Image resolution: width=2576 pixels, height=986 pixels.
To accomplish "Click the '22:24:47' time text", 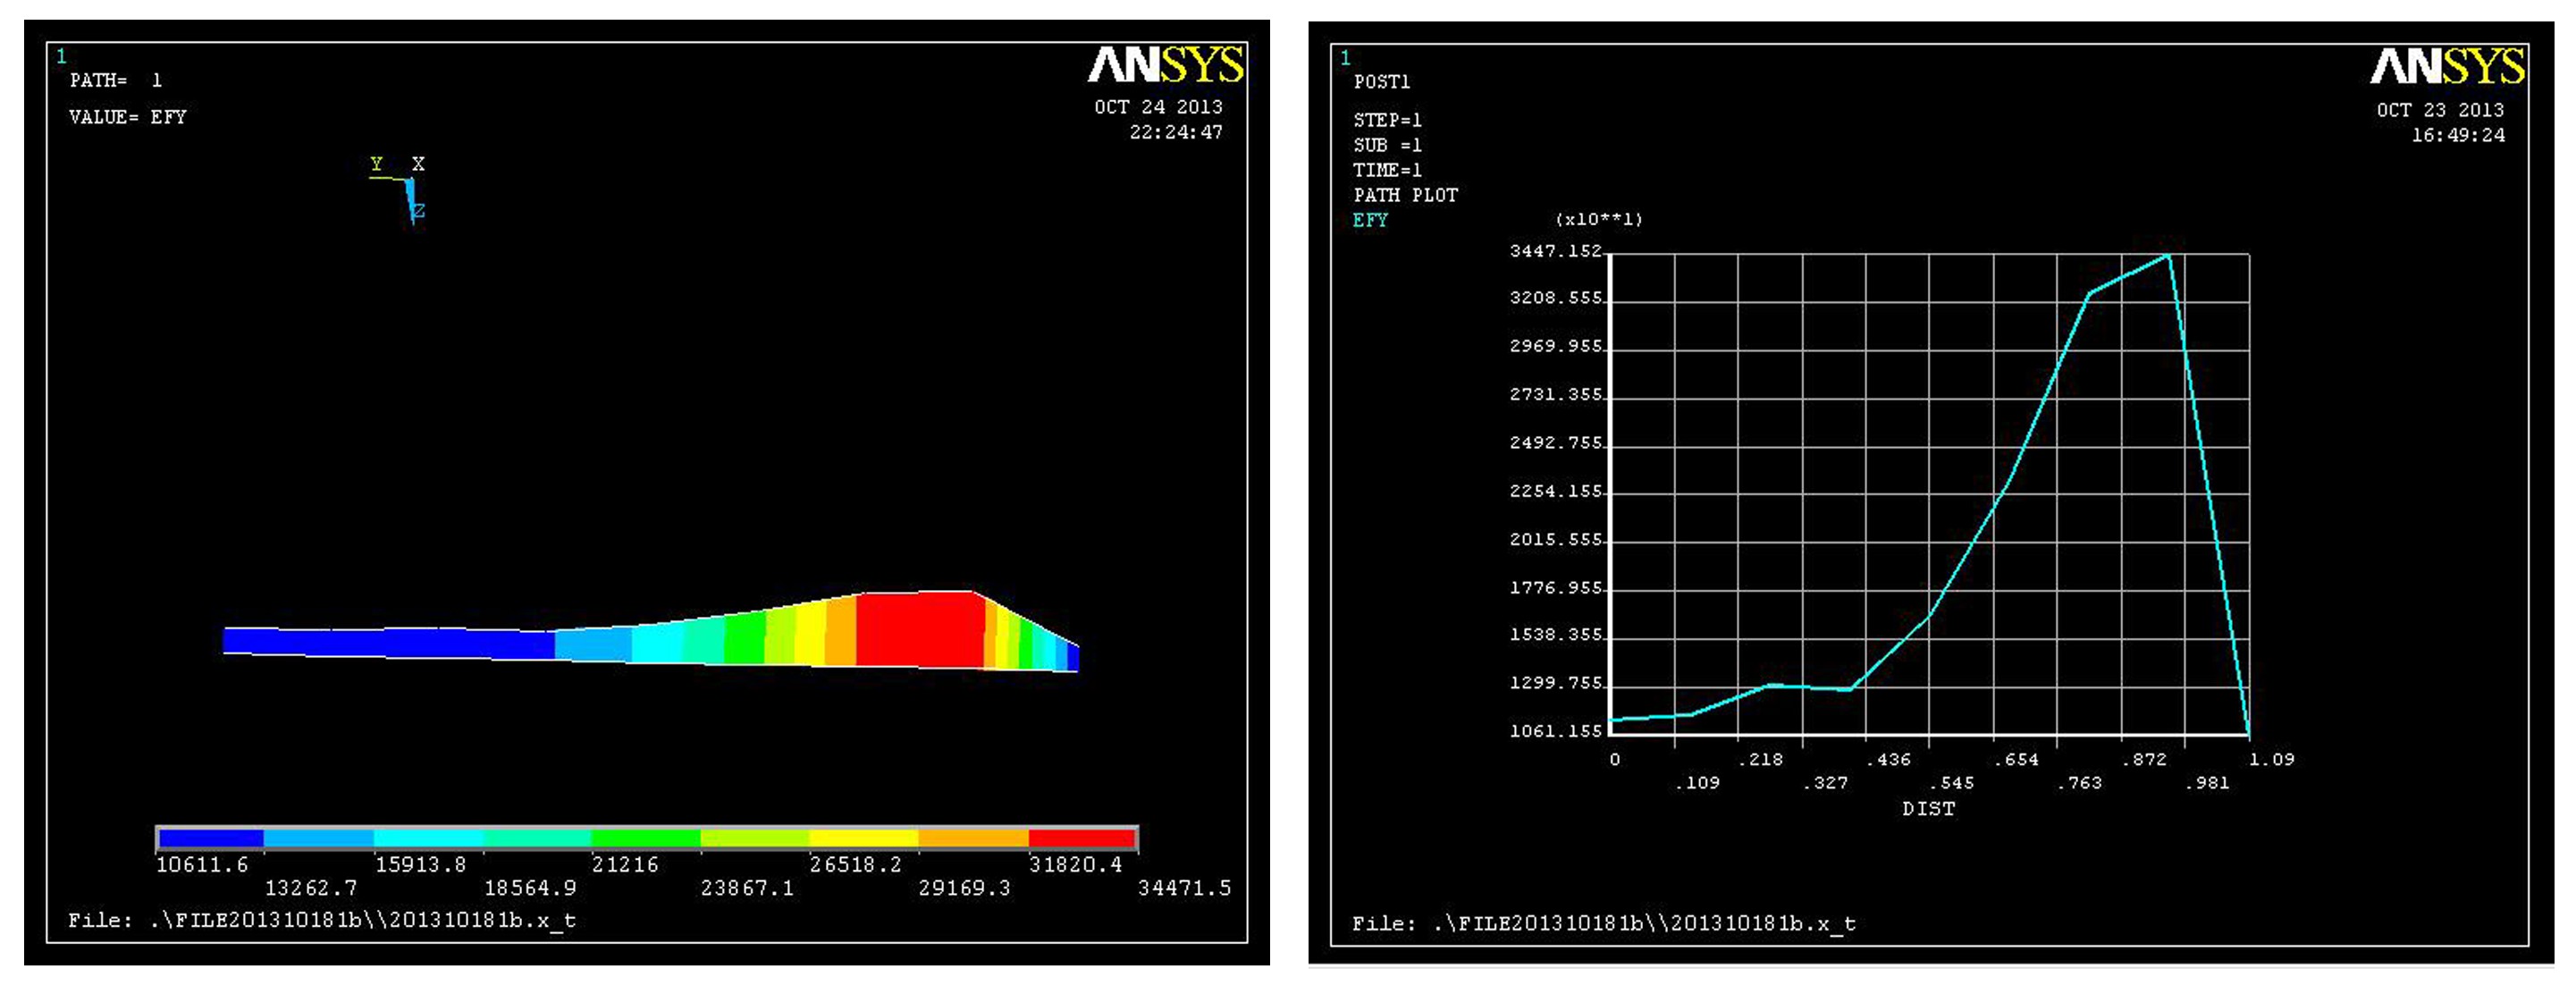I will (x=1176, y=132).
